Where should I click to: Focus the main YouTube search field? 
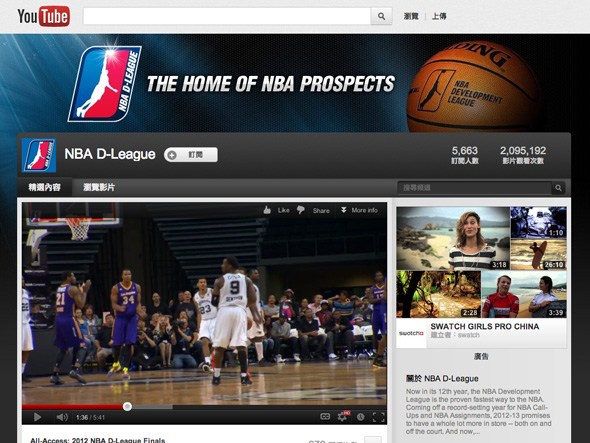[227, 16]
